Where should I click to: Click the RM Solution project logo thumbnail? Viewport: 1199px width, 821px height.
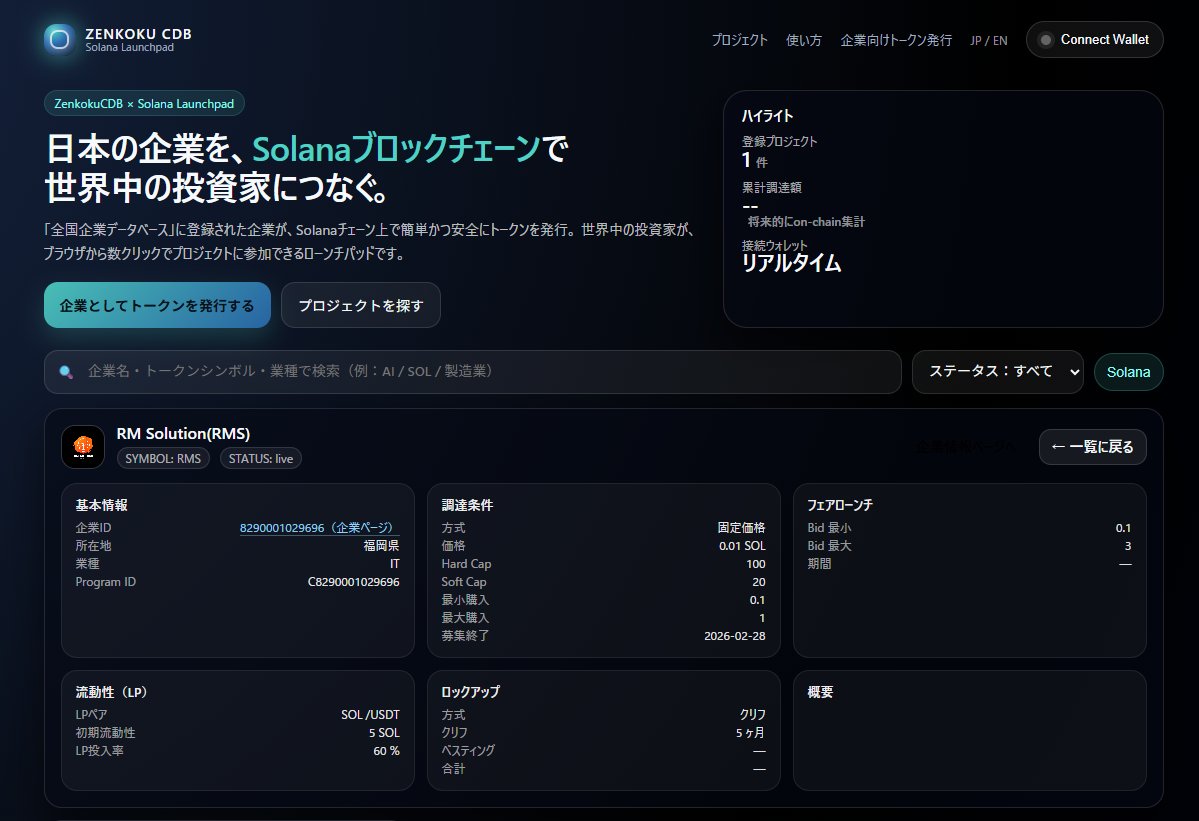[83, 446]
